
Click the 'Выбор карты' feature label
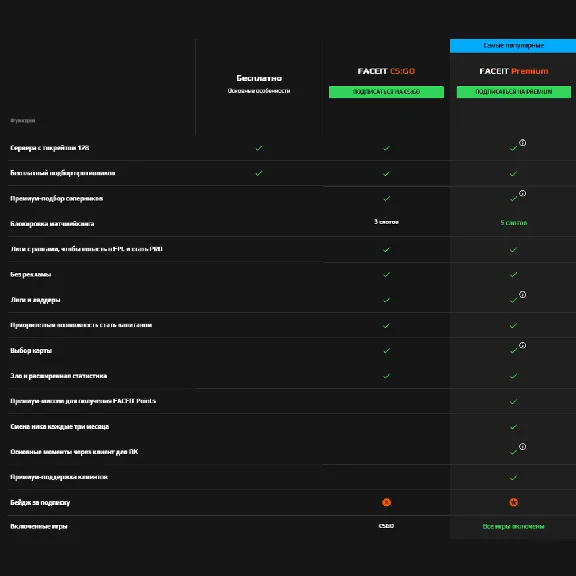click(x=31, y=350)
